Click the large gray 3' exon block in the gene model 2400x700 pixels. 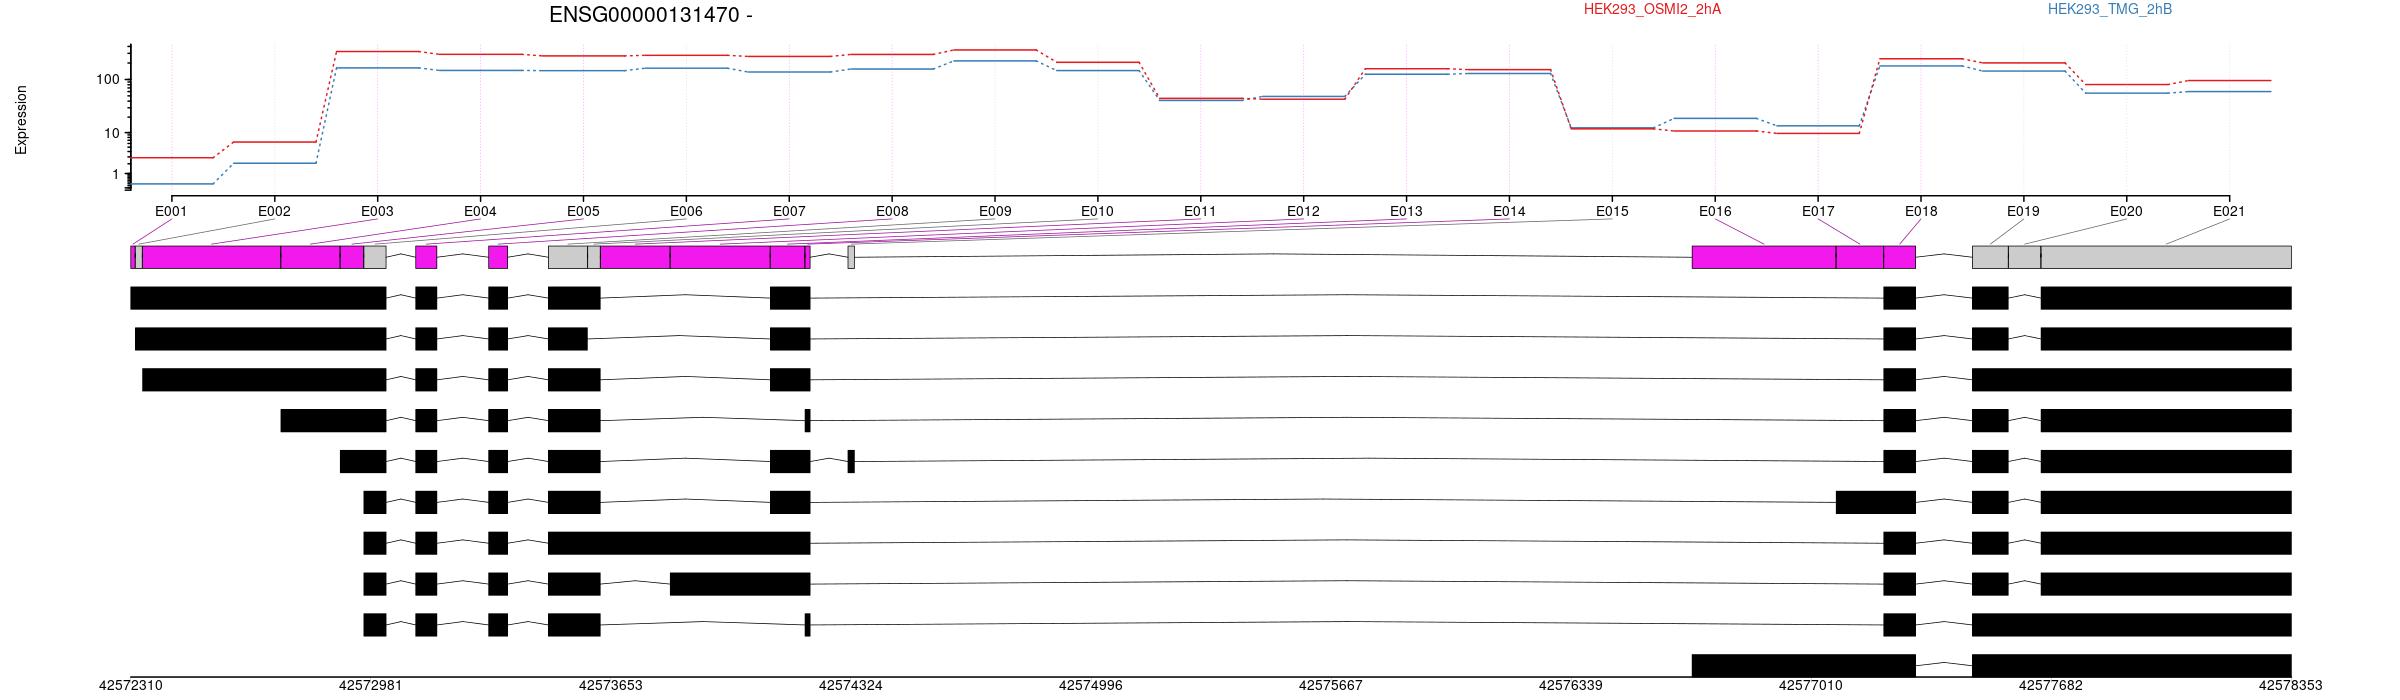(x=2166, y=257)
